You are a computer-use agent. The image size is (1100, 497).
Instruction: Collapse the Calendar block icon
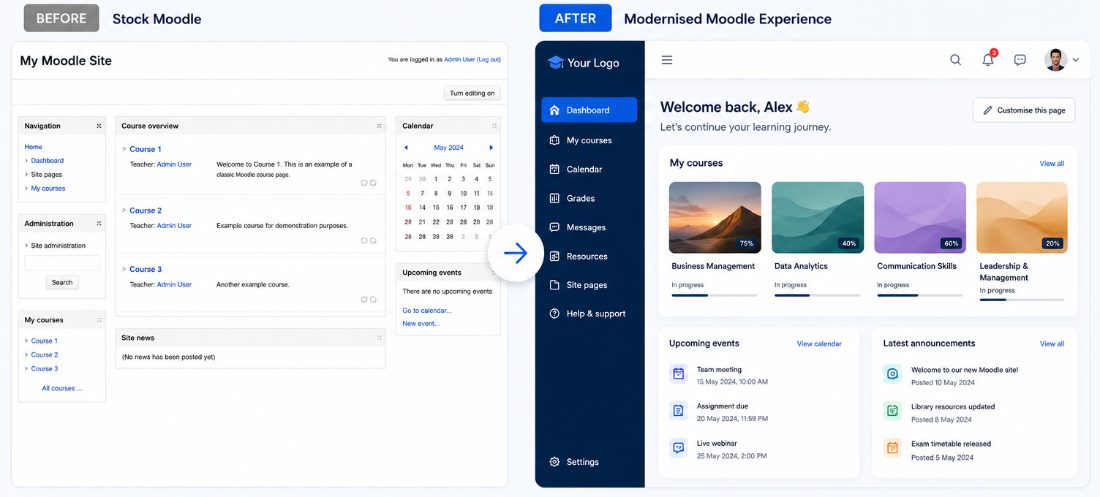pos(494,126)
